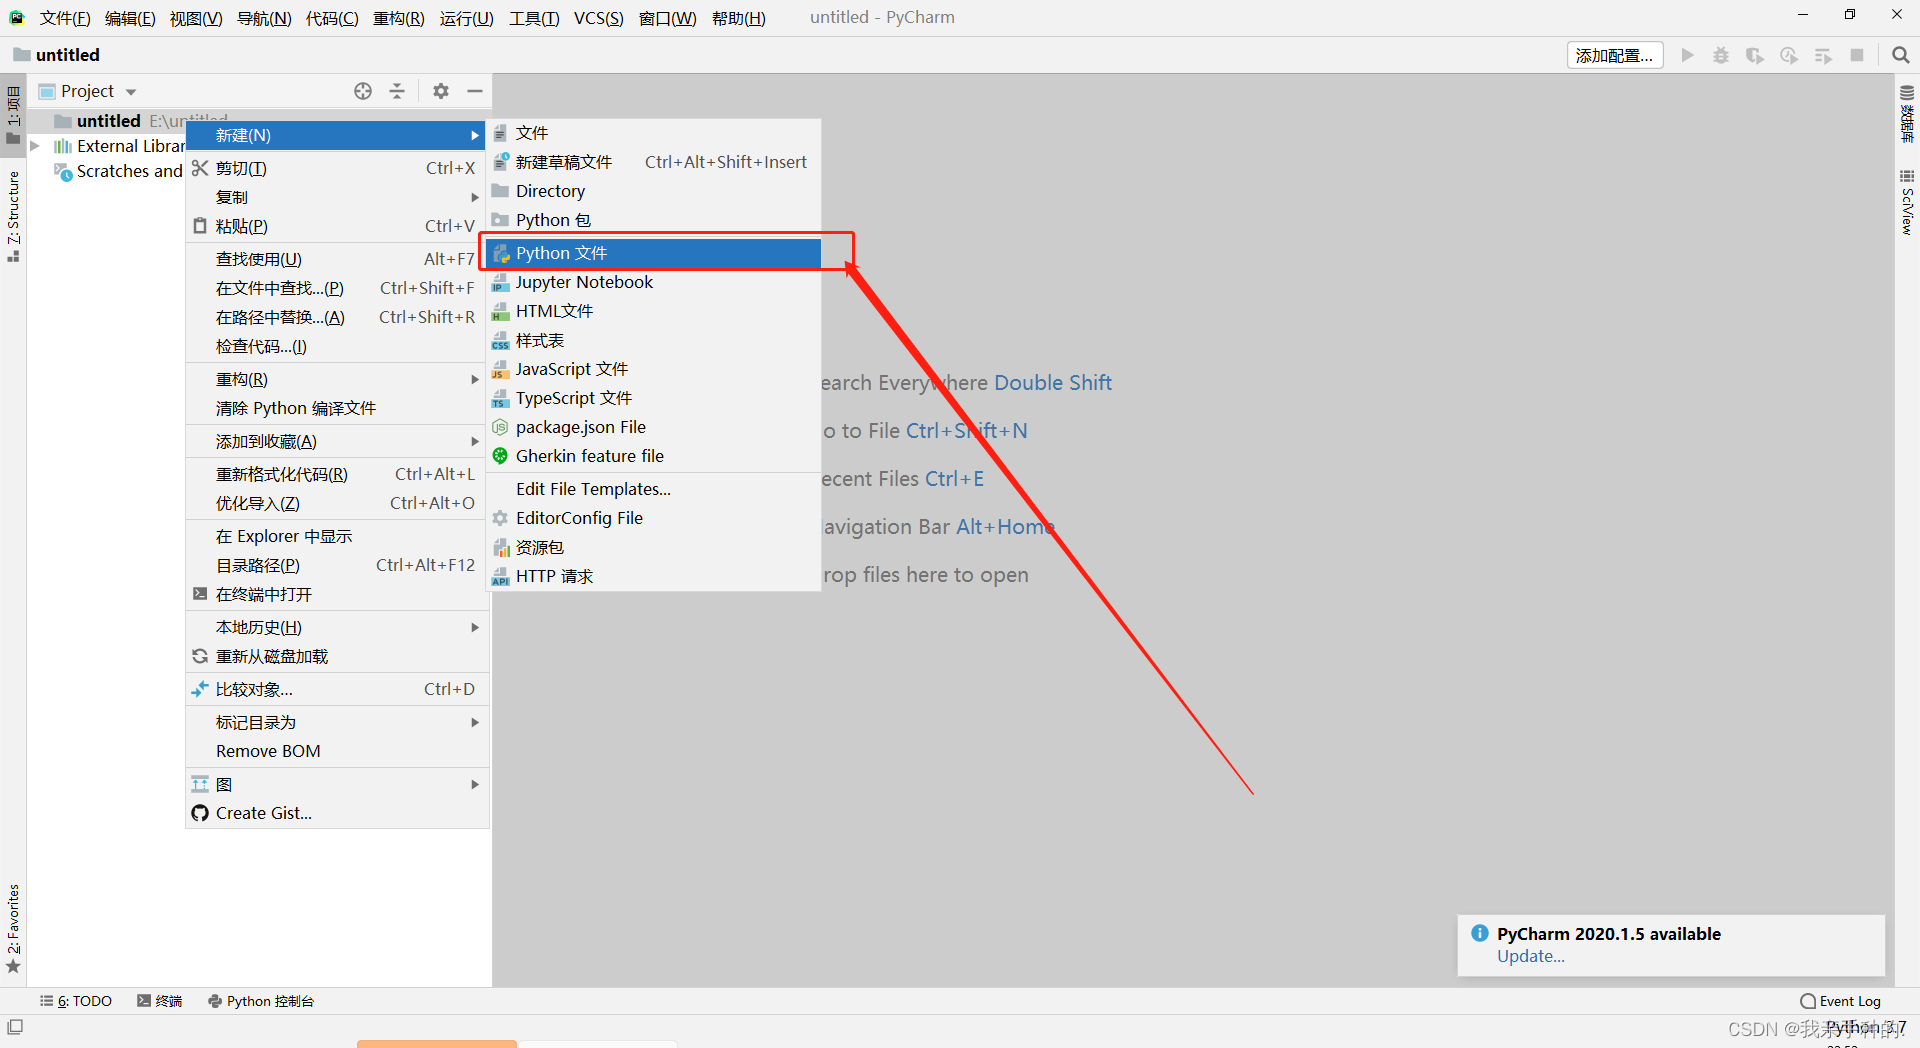
Task: Click Edit File Templates... entry
Action: [x=654, y=489]
